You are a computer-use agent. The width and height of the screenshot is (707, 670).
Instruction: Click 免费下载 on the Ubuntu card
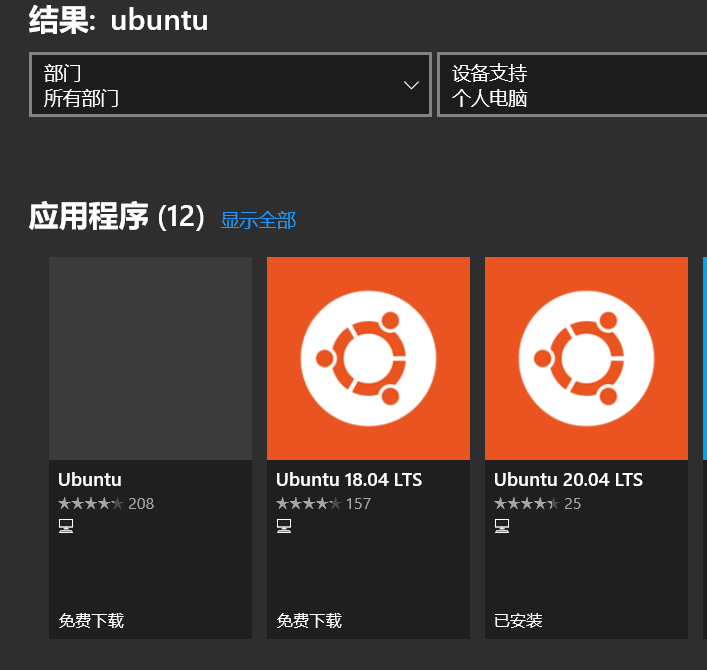[91, 620]
